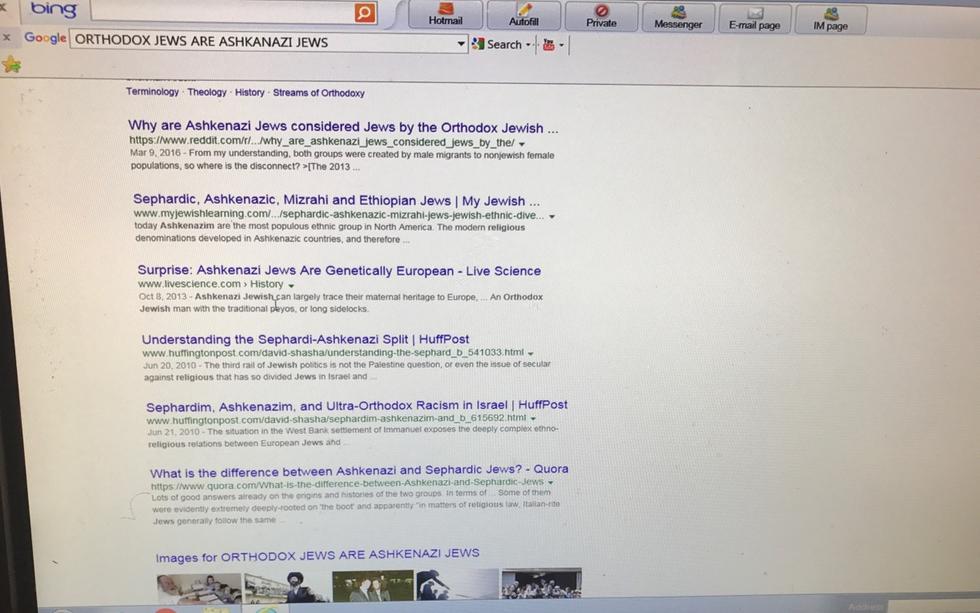Open the Terminology sitelink
Image resolution: width=980 pixels, height=613 pixels.
point(152,92)
